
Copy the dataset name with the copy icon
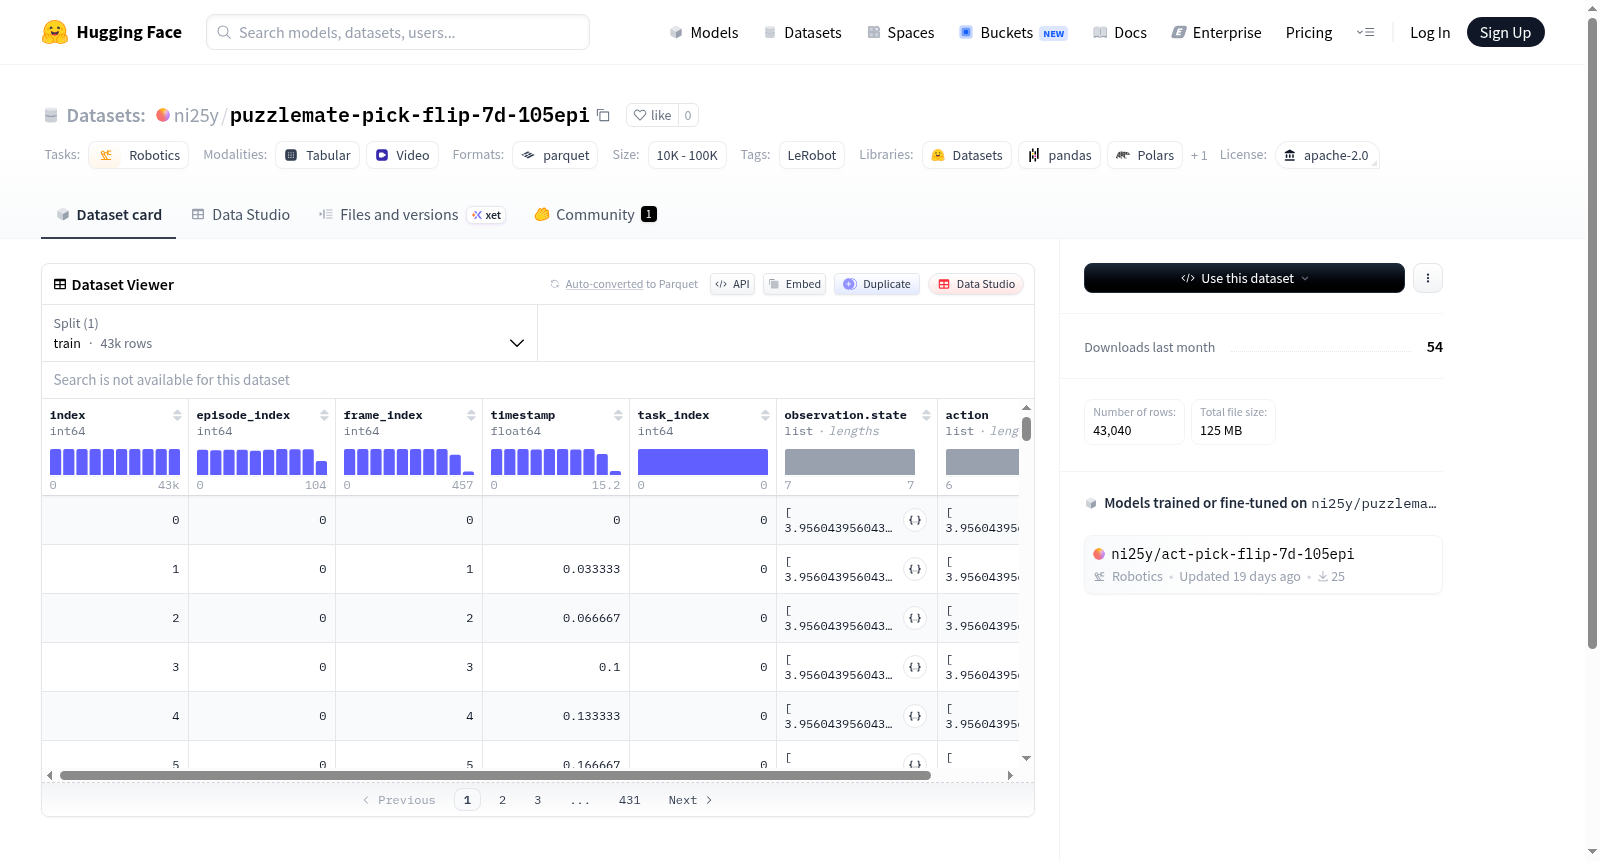[603, 115]
